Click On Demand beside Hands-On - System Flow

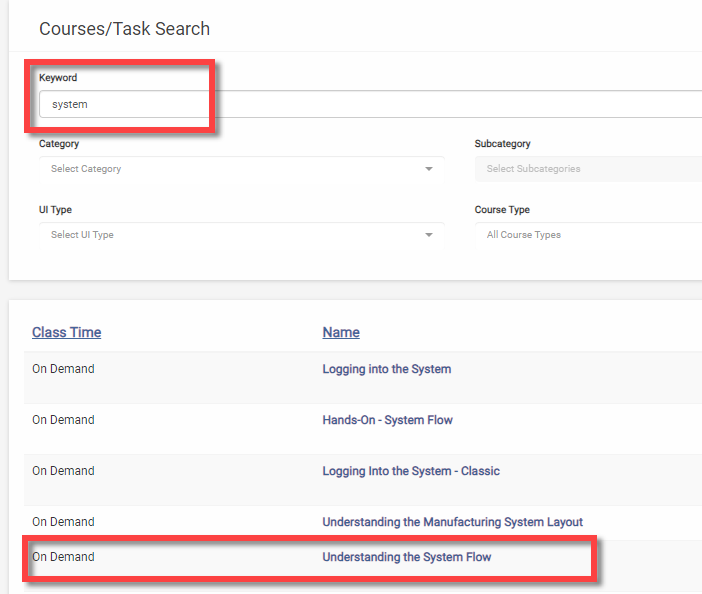click(63, 420)
